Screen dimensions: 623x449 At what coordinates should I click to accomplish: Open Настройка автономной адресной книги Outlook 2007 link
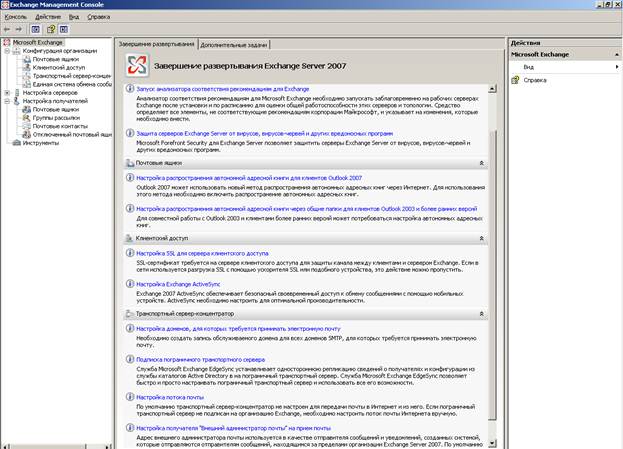pos(249,178)
